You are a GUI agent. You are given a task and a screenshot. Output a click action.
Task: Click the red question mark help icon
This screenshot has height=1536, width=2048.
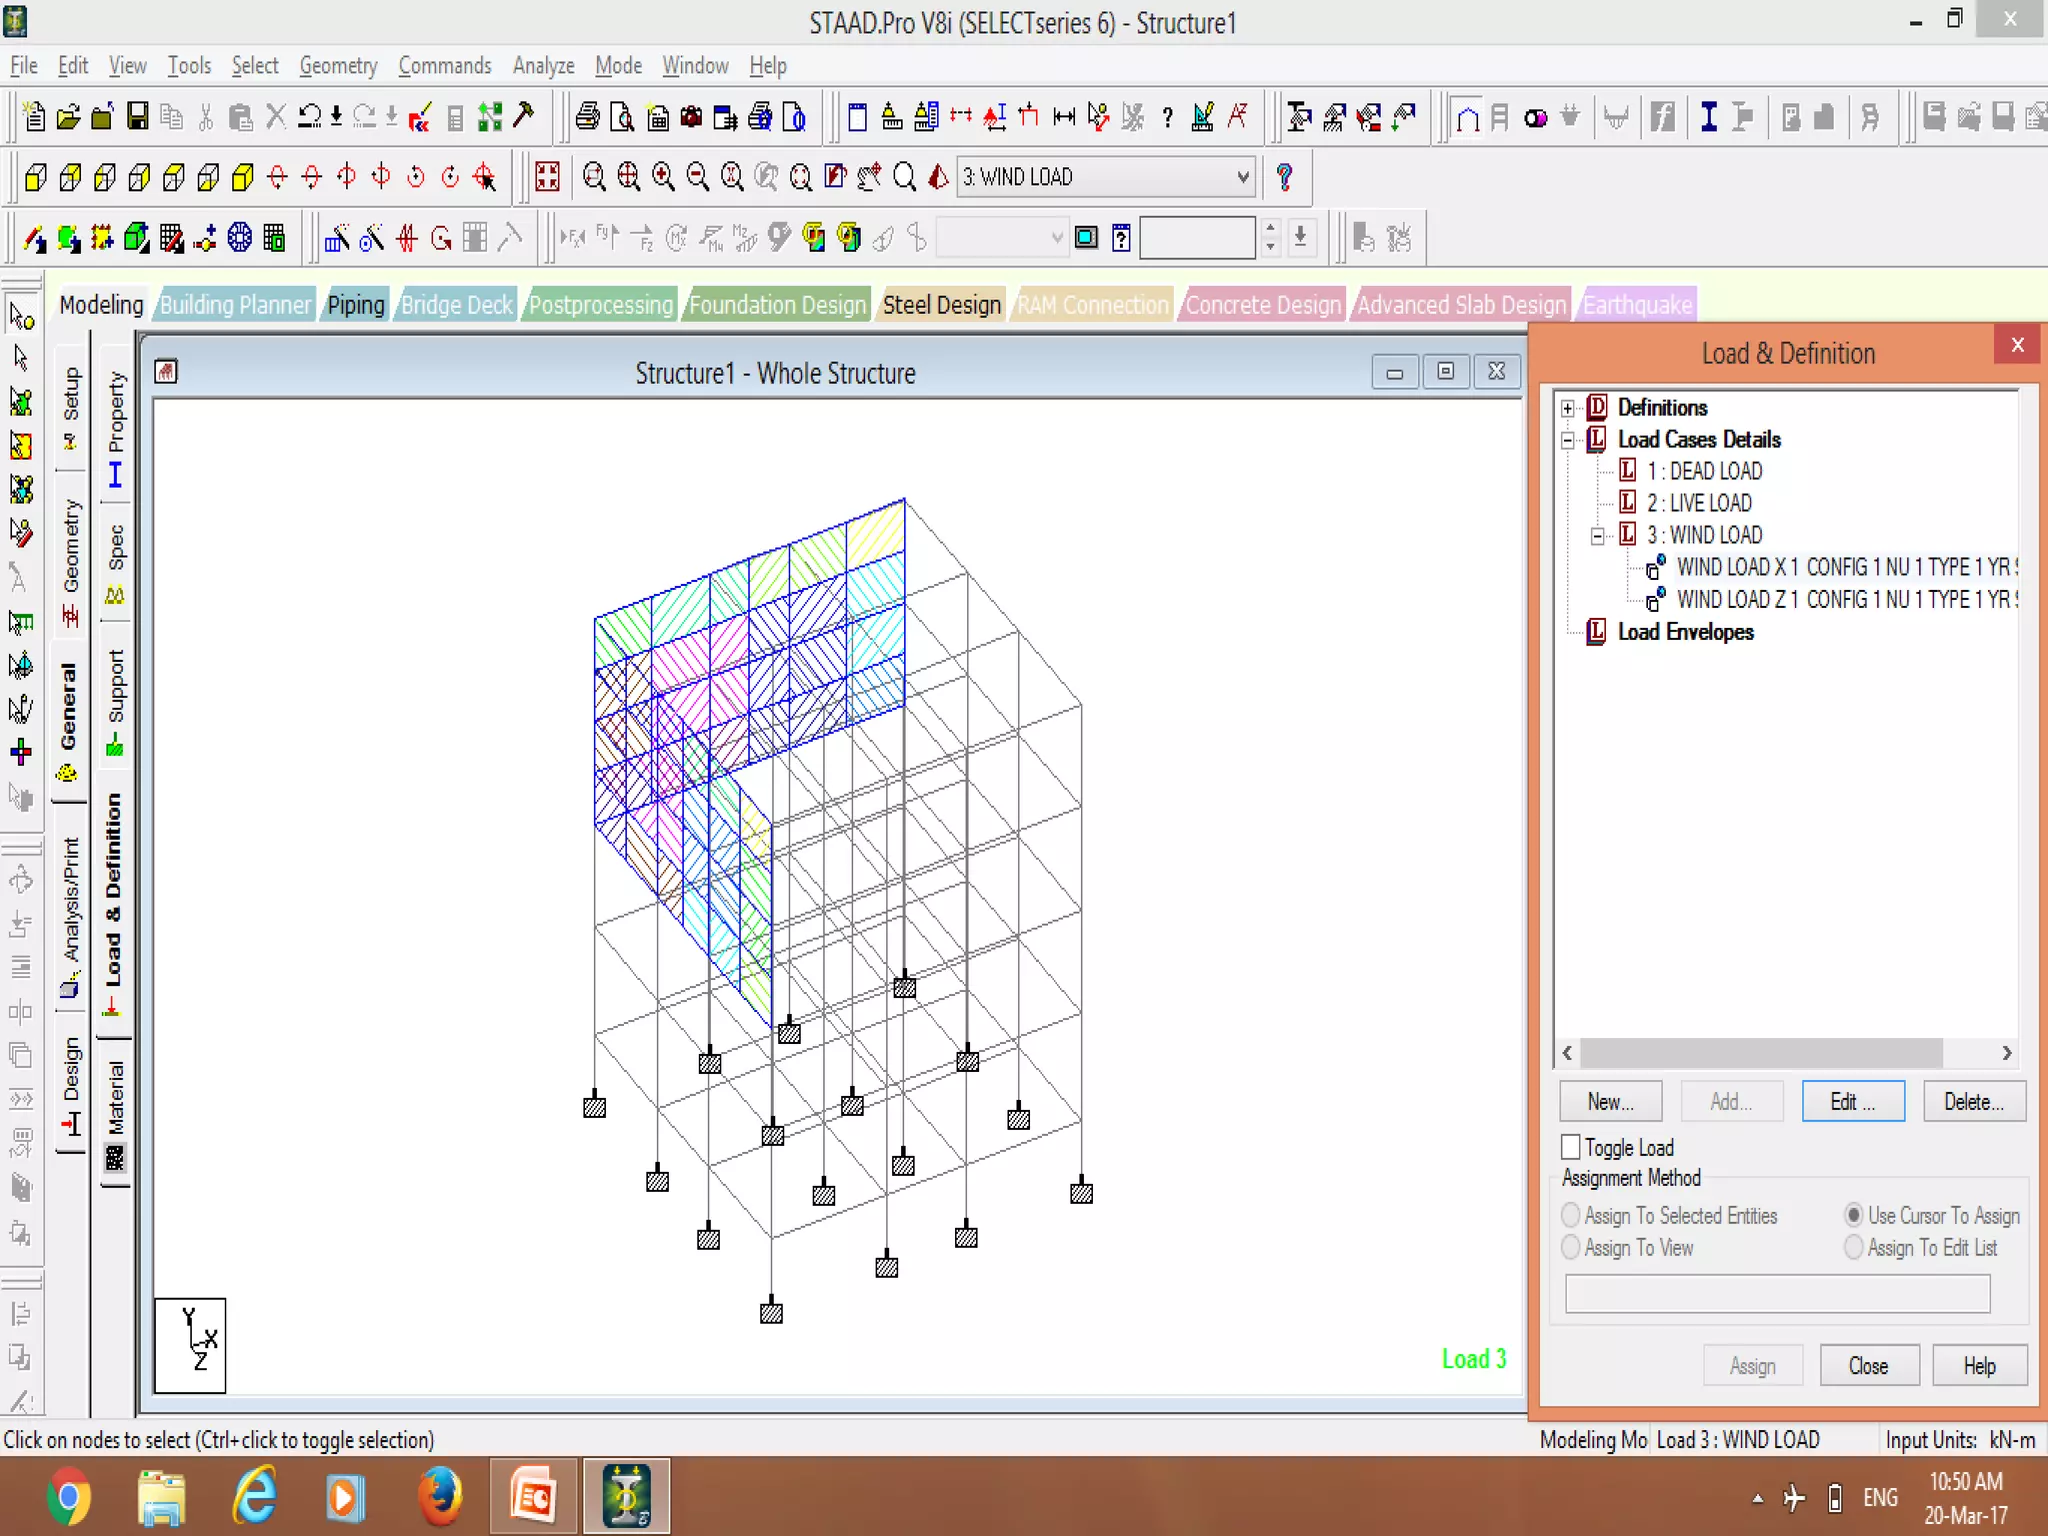click(x=1285, y=177)
